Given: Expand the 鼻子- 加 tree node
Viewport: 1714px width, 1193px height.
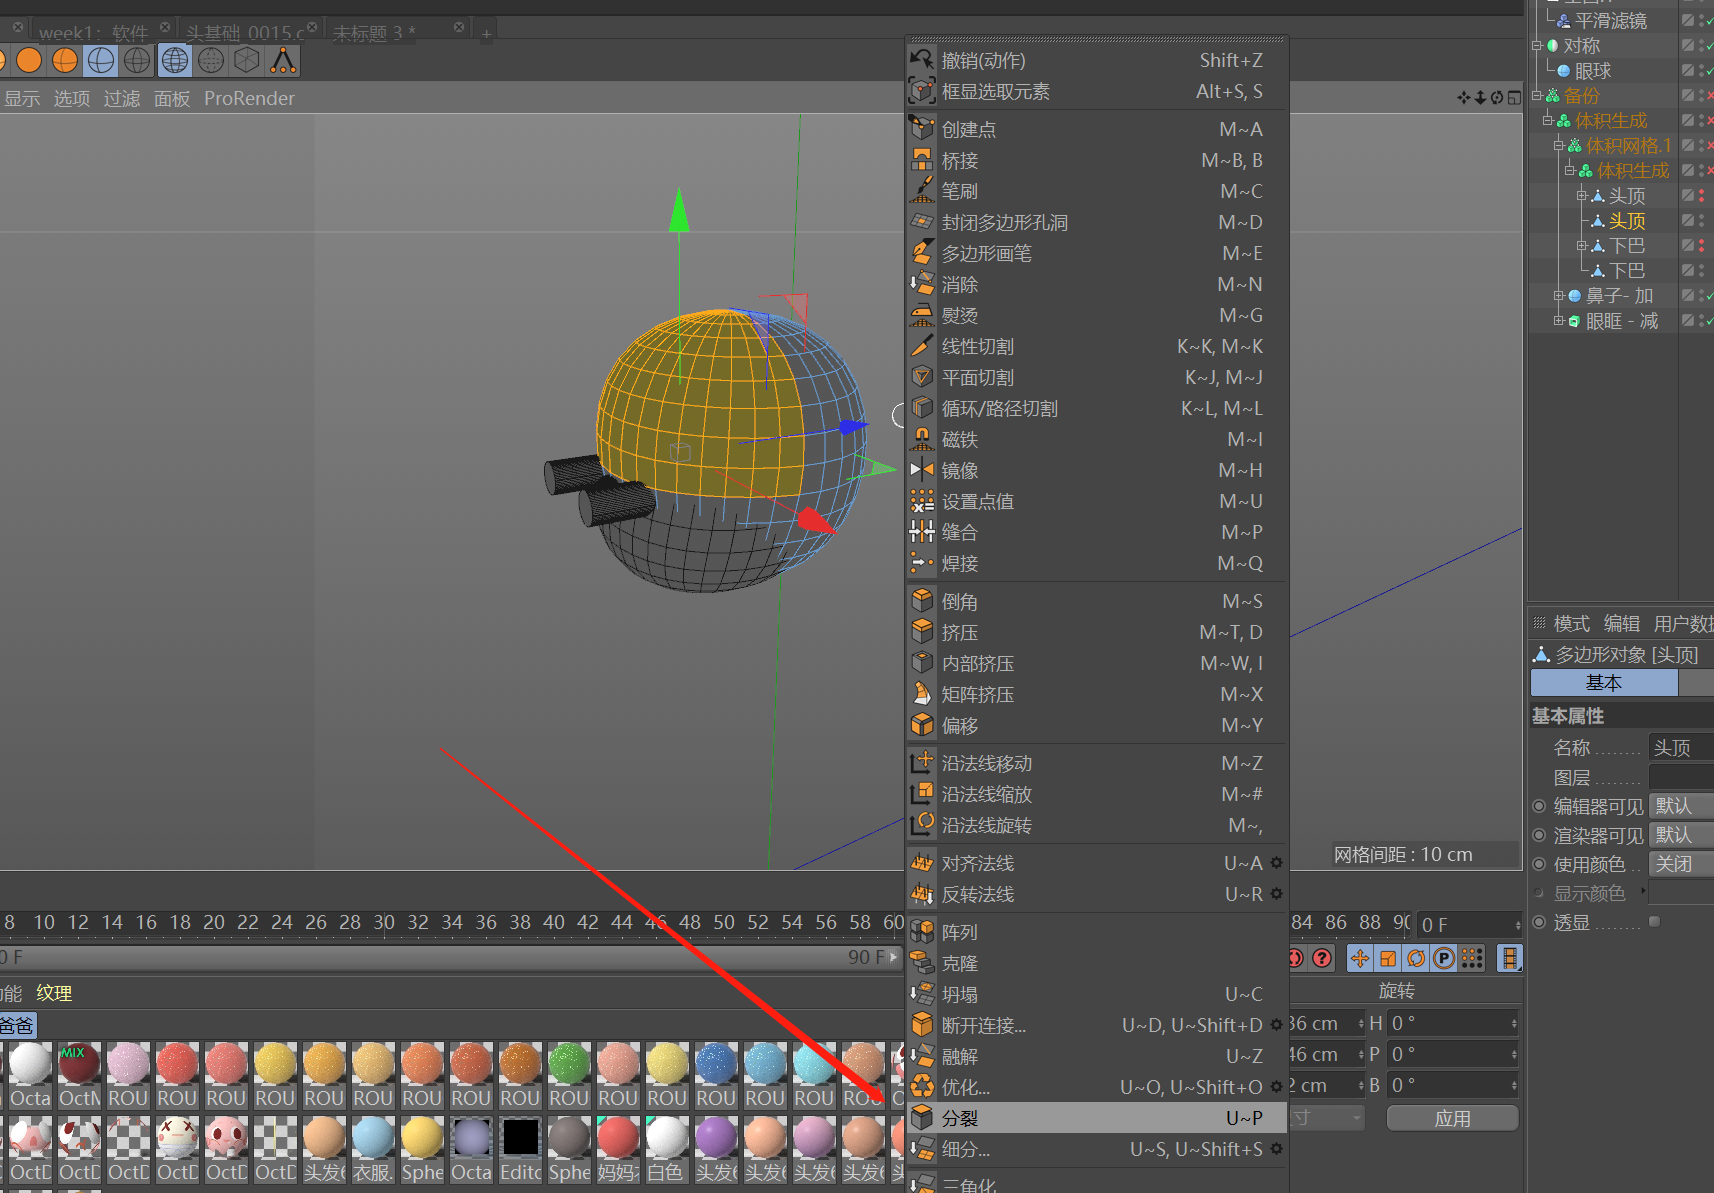Looking at the screenshot, I should (x=1558, y=296).
